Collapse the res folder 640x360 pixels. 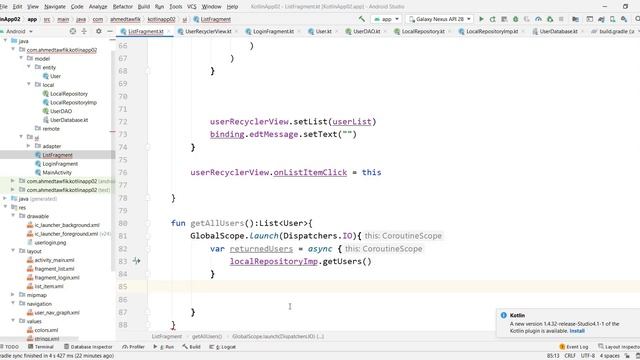(x=6, y=207)
